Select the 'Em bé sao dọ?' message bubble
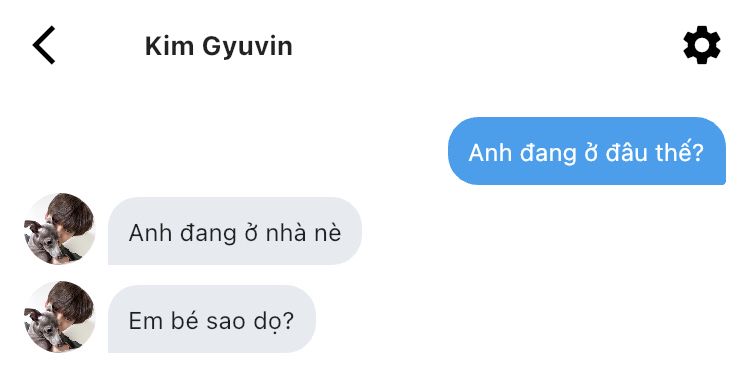Screen dimensions: 750x366 tap(212, 320)
